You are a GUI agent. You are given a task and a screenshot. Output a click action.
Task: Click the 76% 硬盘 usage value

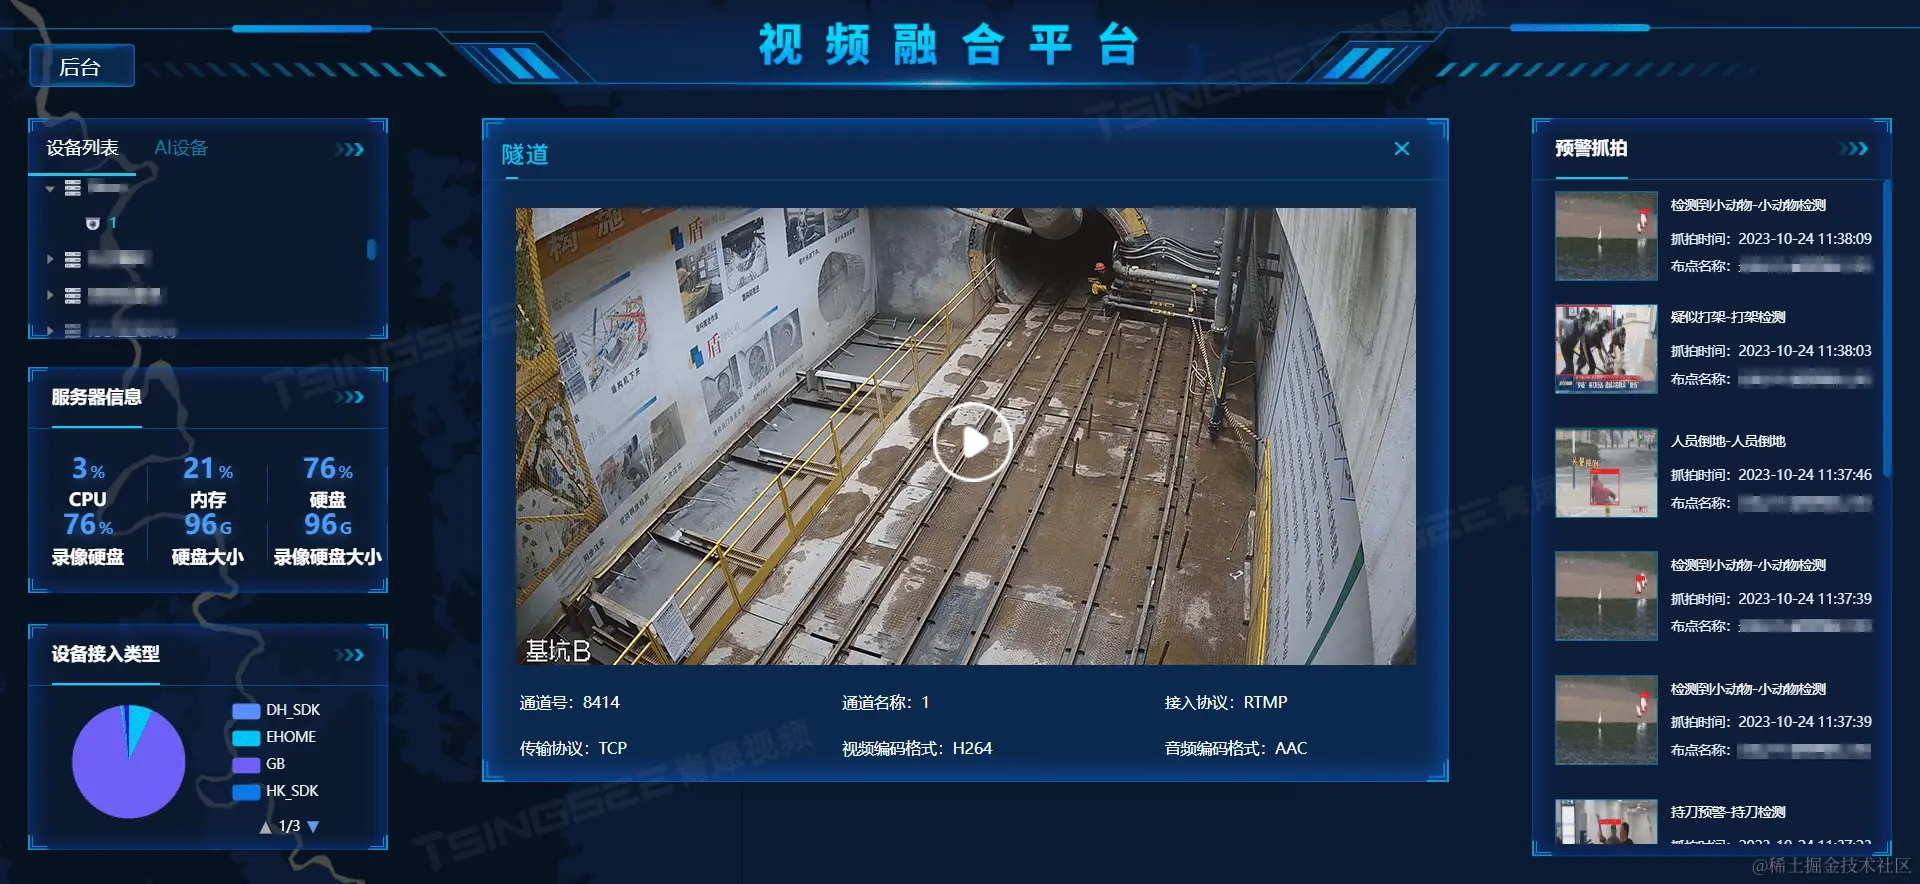coord(328,468)
